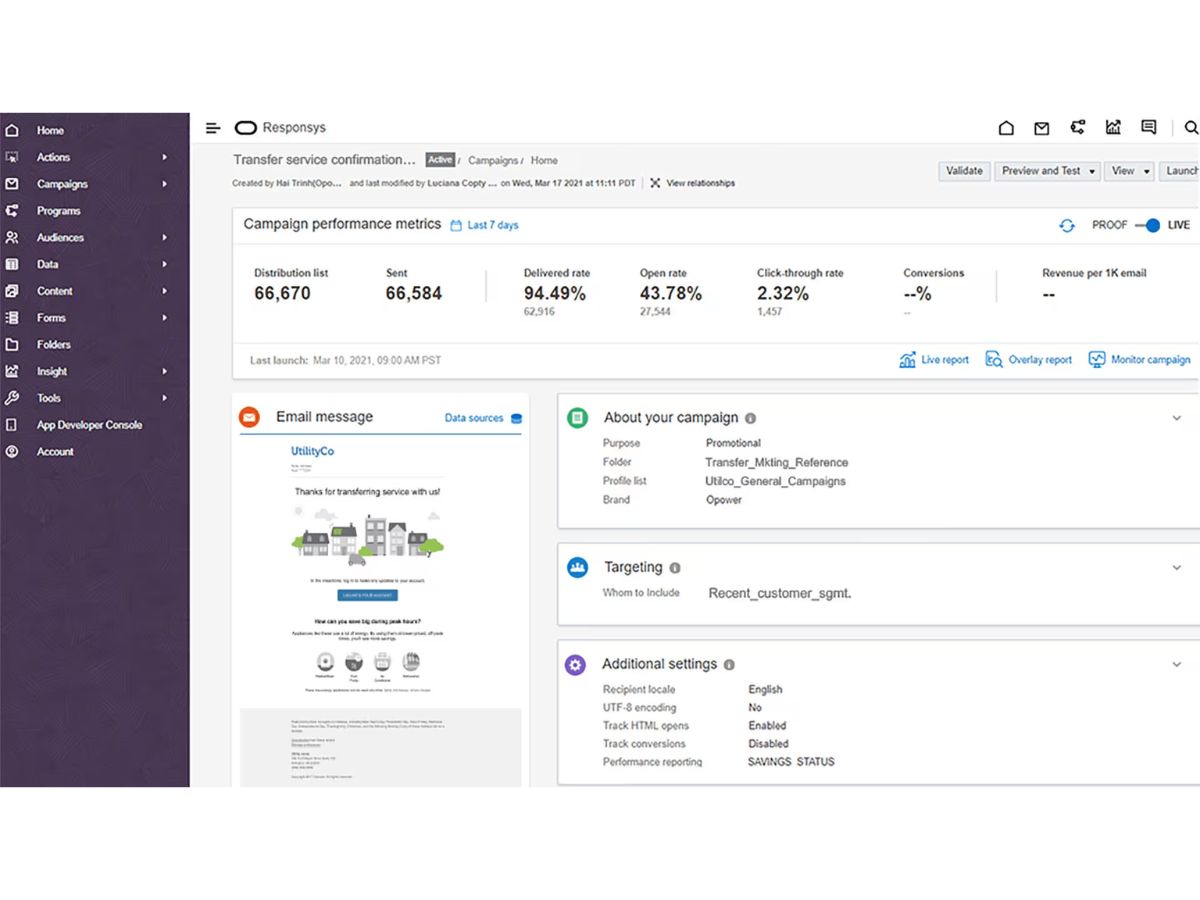1200x900 pixels.
Task: Collapse the Additional settings panel chevron
Action: click(1177, 664)
